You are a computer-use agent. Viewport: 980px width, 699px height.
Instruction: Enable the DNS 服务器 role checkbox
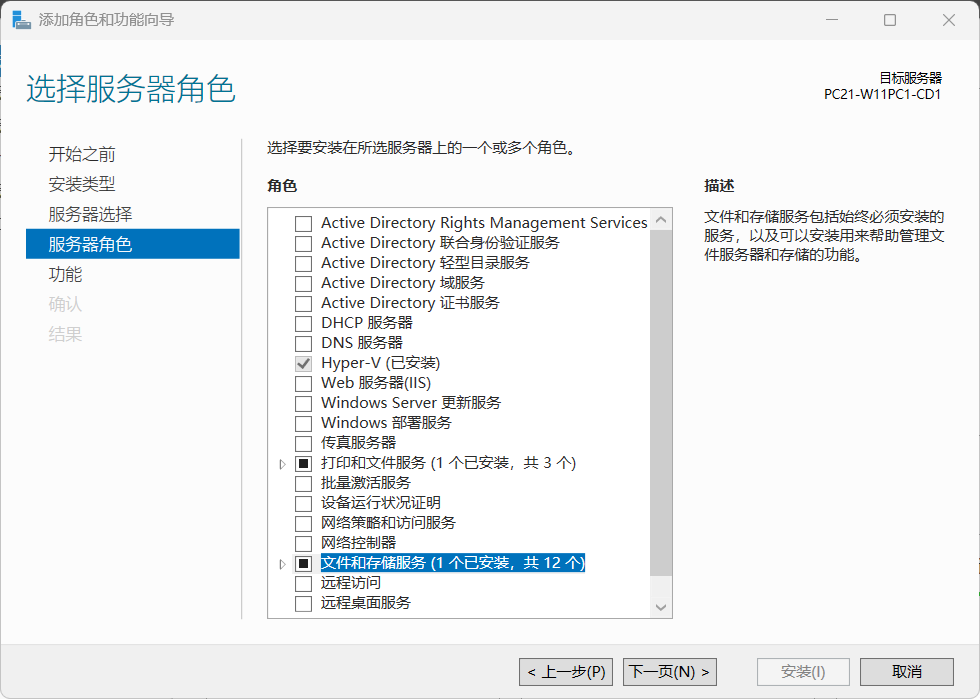(x=303, y=343)
